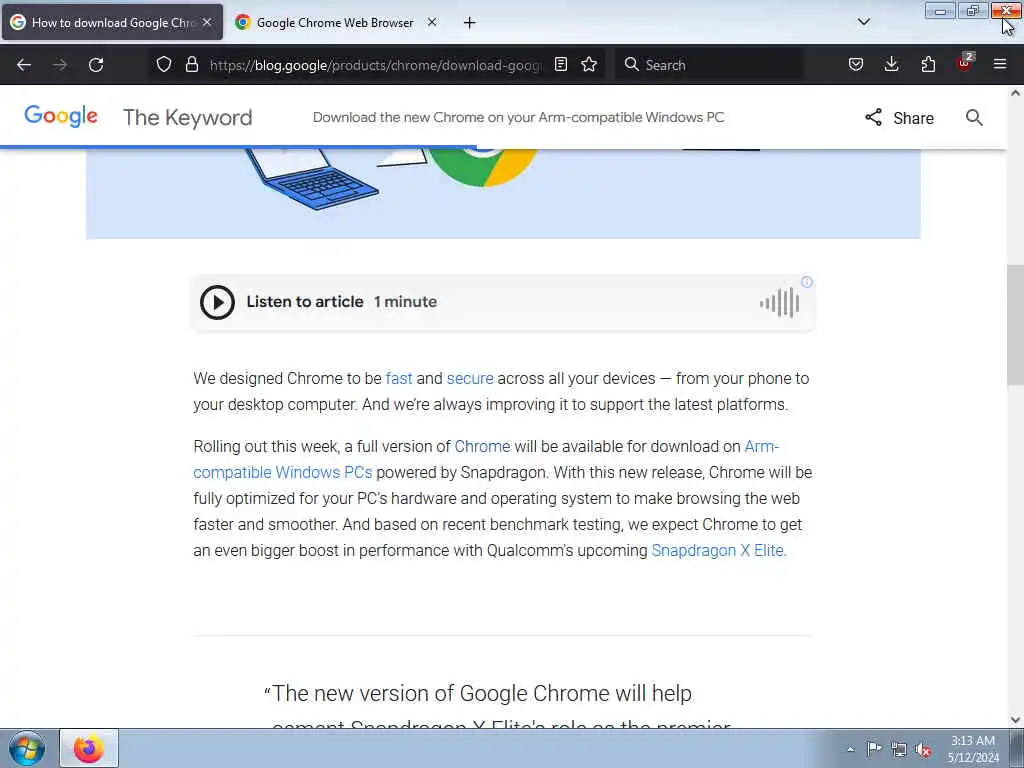Open tracking protection shield icon
Image resolution: width=1024 pixels, height=768 pixels.
164,64
